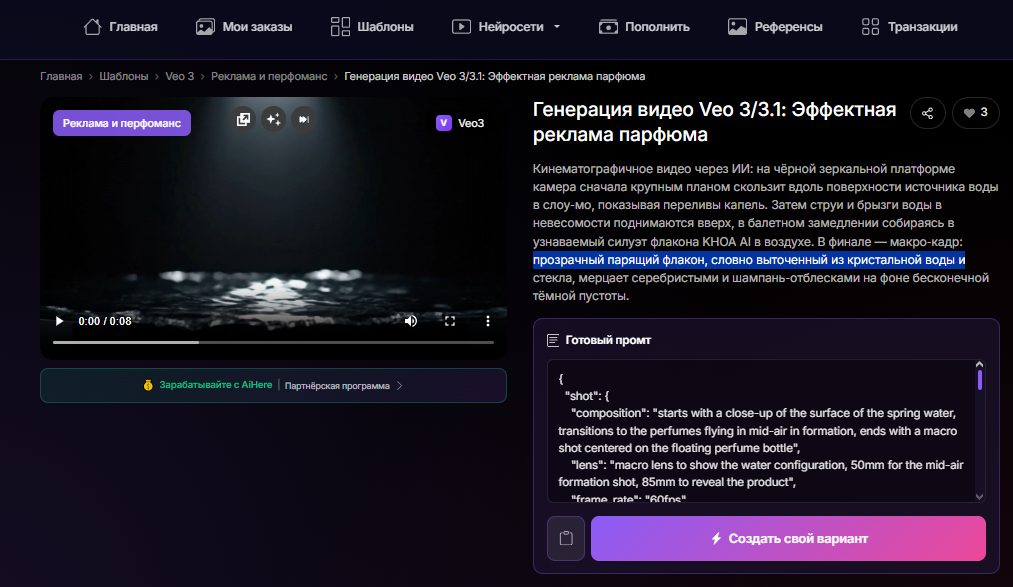Image resolution: width=1013 pixels, height=587 pixels.
Task: Click the Создать свой вариант button
Action: pos(788,538)
